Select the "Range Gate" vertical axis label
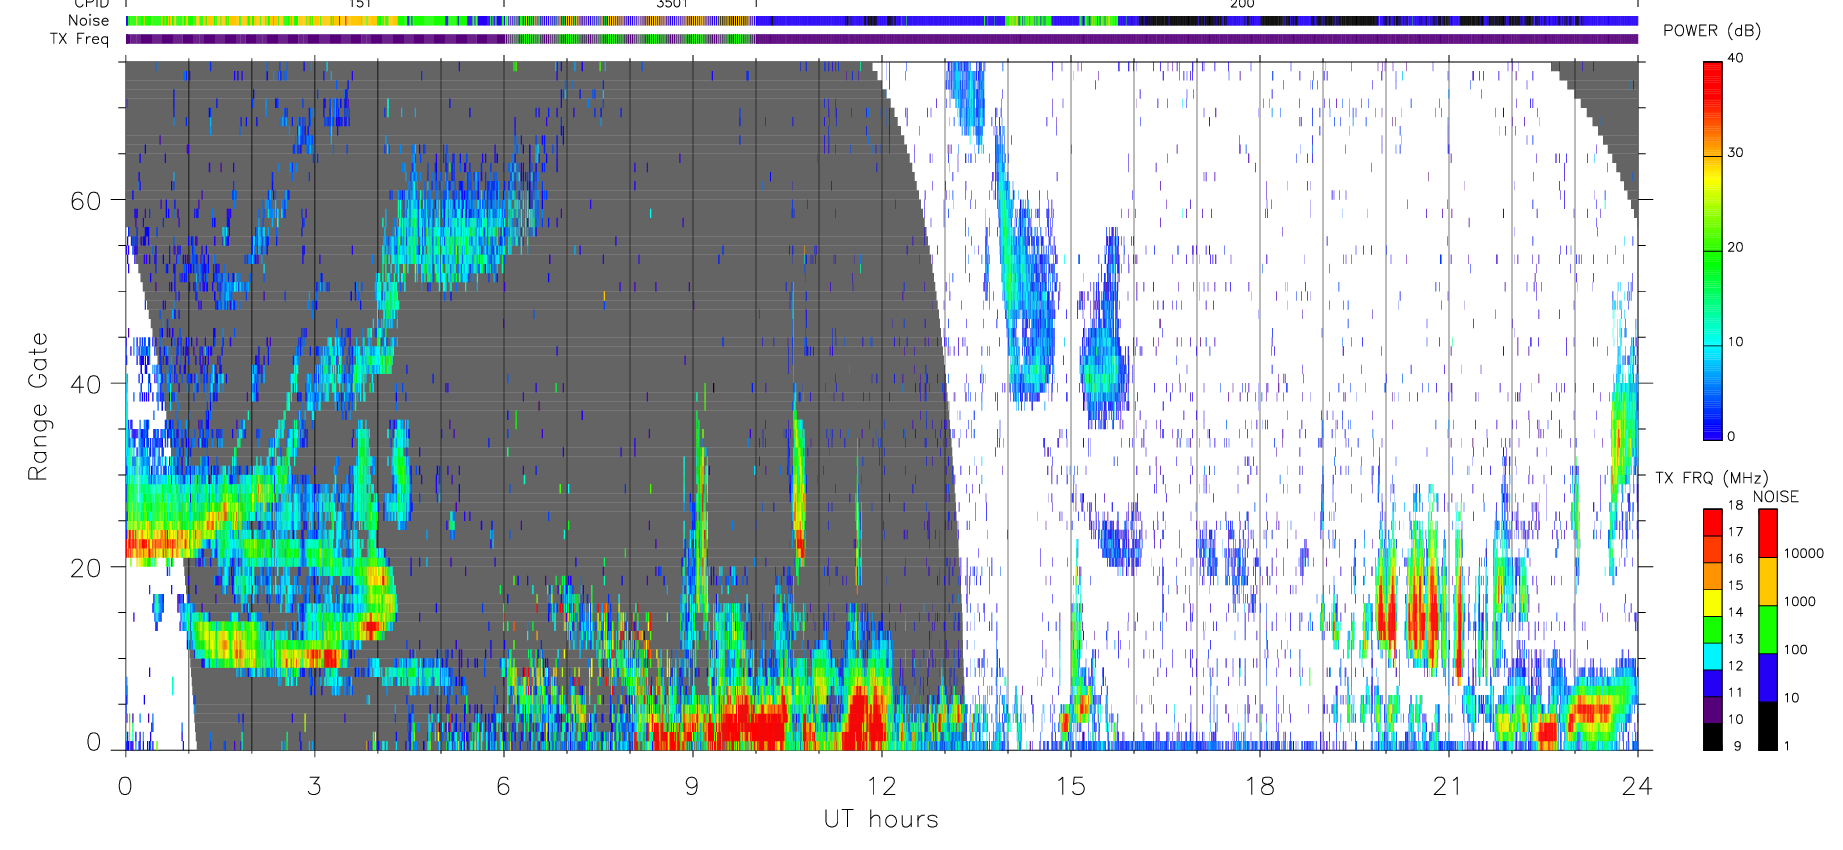This screenshot has width=1843, height=850. point(38,406)
